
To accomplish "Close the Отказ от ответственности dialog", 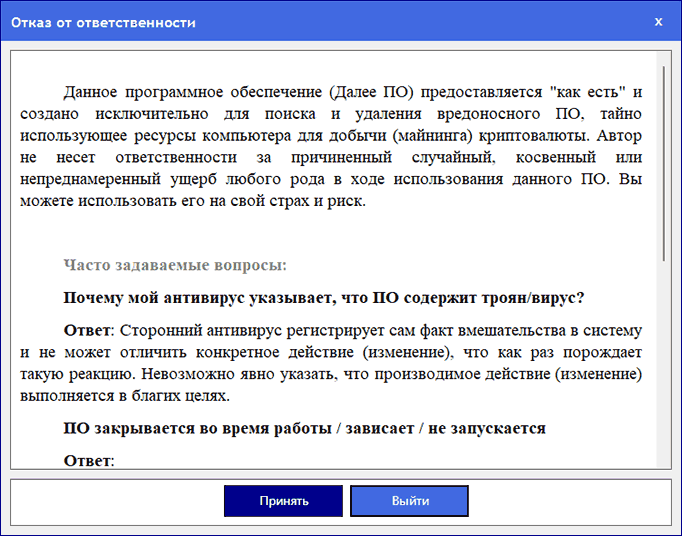I will (x=658, y=22).
